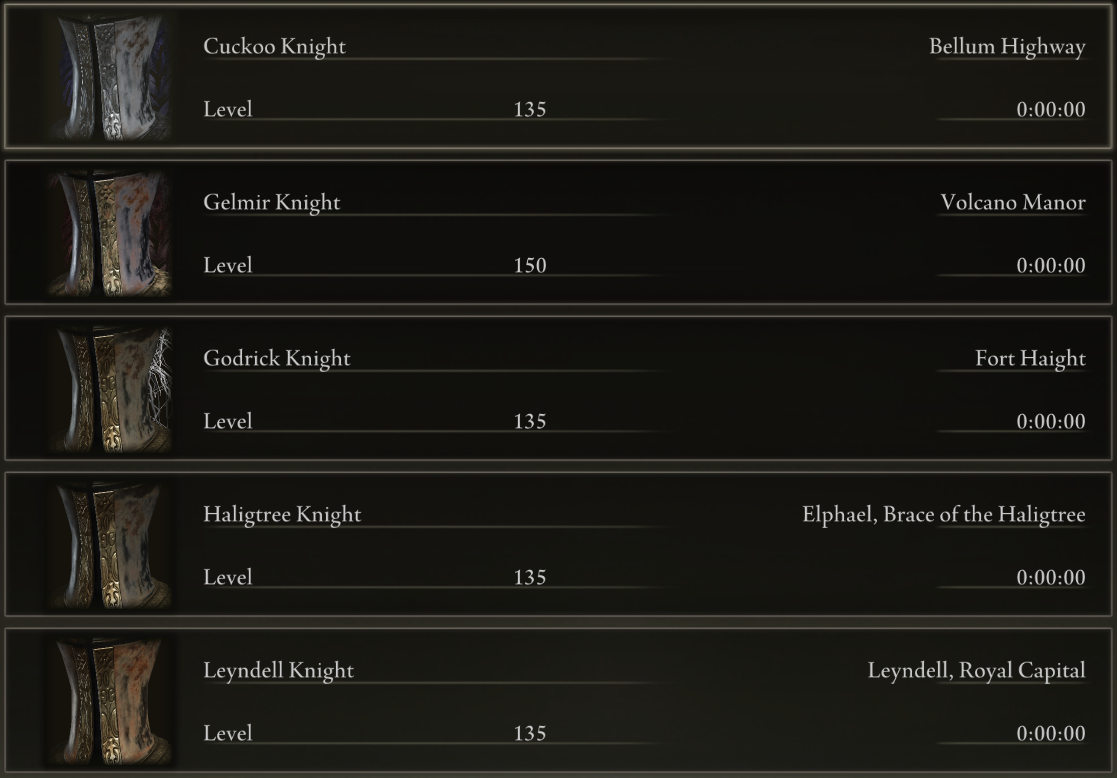Choose the Gelmir Knight character name

tap(271, 202)
